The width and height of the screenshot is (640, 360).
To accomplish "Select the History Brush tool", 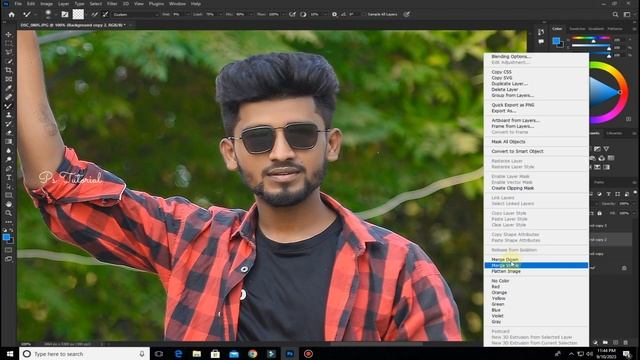I will [9, 124].
